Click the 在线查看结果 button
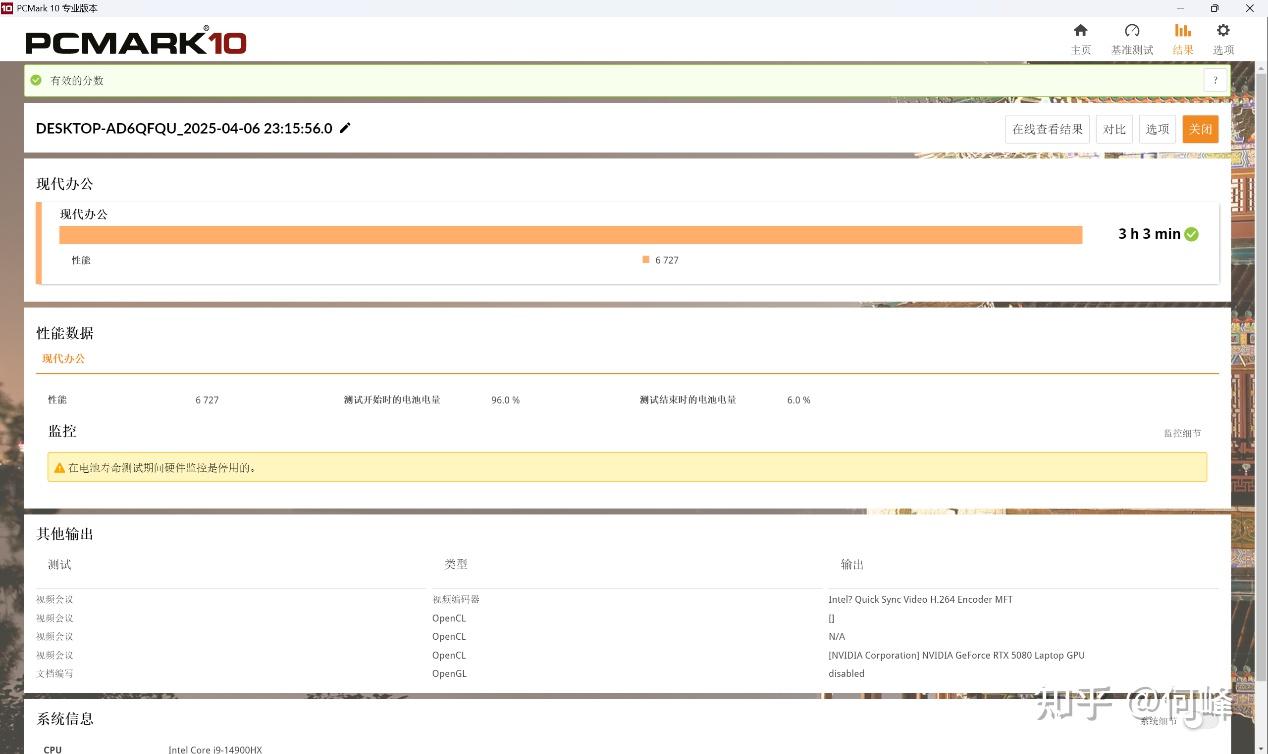Viewport: 1268px width, 754px height. 1046,128
